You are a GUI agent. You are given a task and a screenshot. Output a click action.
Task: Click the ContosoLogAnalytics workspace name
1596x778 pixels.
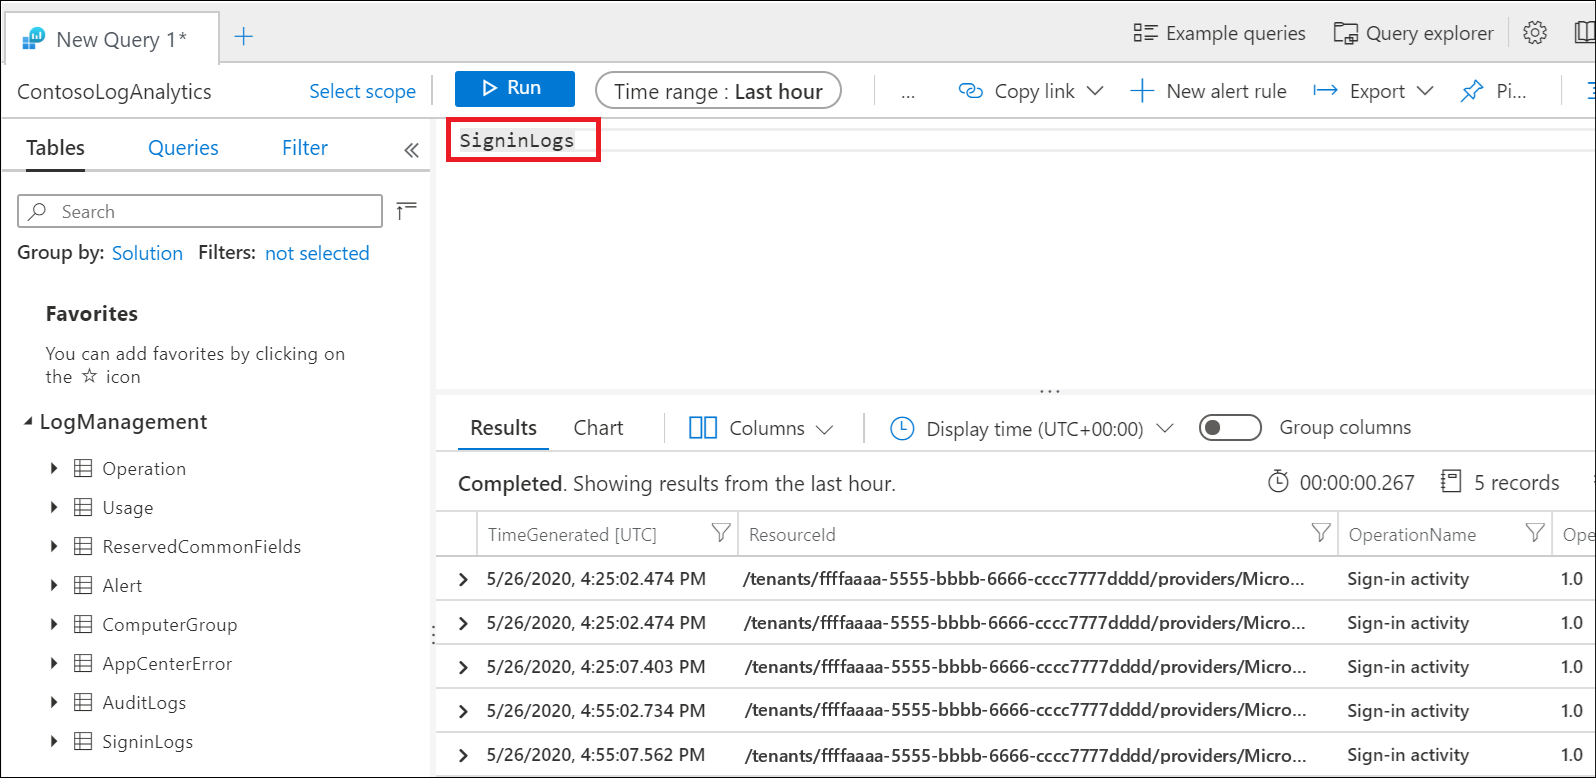tap(114, 92)
